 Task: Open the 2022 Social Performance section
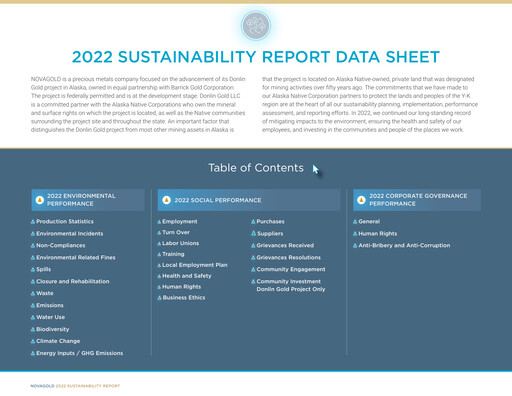point(249,200)
